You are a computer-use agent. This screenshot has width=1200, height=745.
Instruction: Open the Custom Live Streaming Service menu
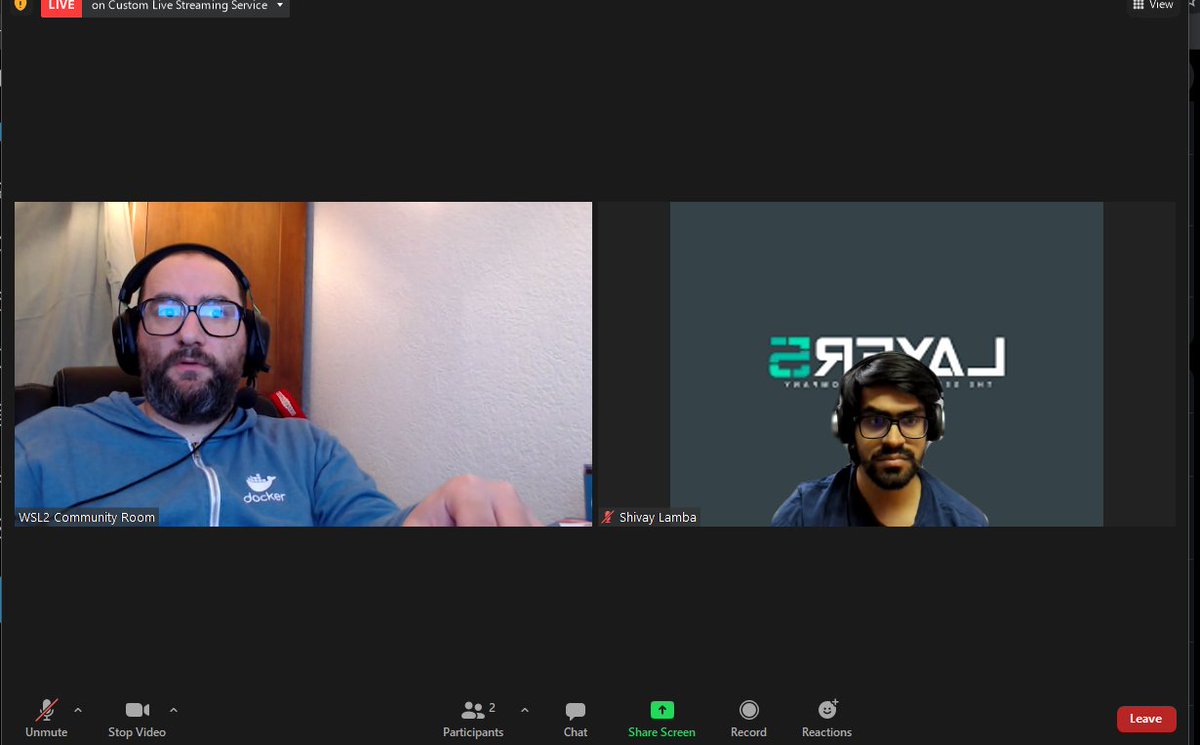(x=278, y=5)
